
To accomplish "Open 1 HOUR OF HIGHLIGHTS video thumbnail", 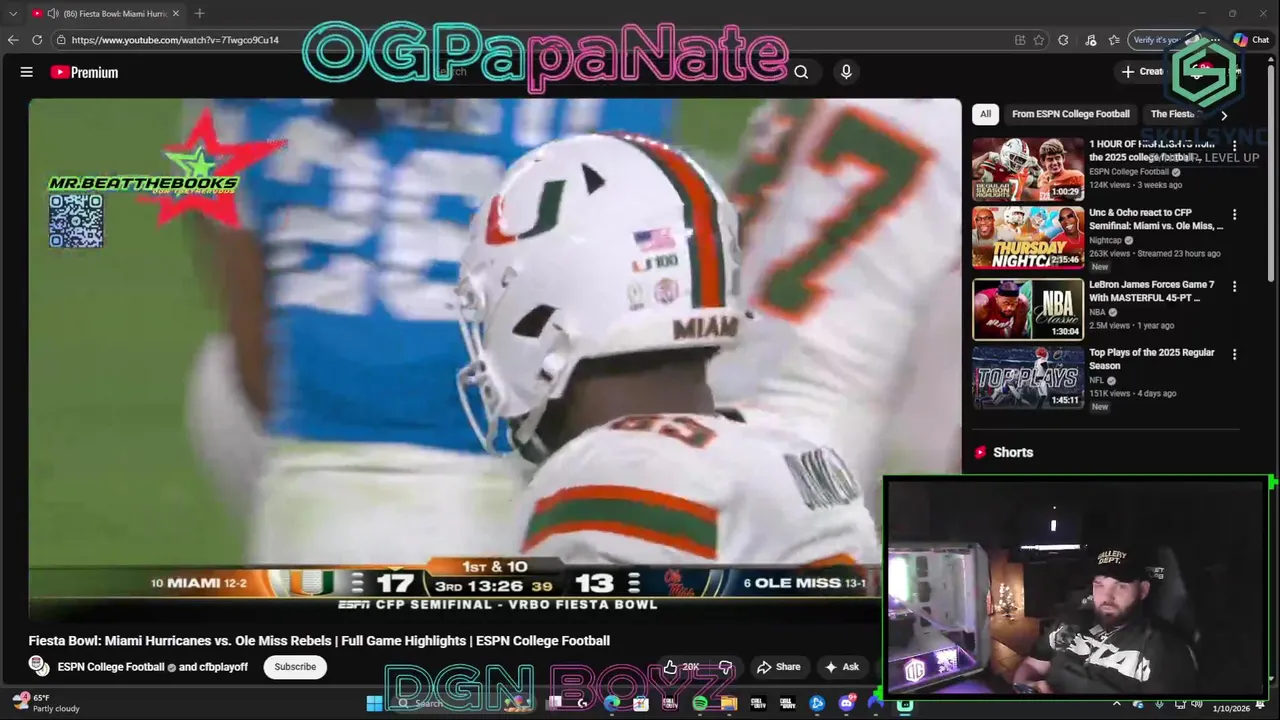I will (1028, 169).
